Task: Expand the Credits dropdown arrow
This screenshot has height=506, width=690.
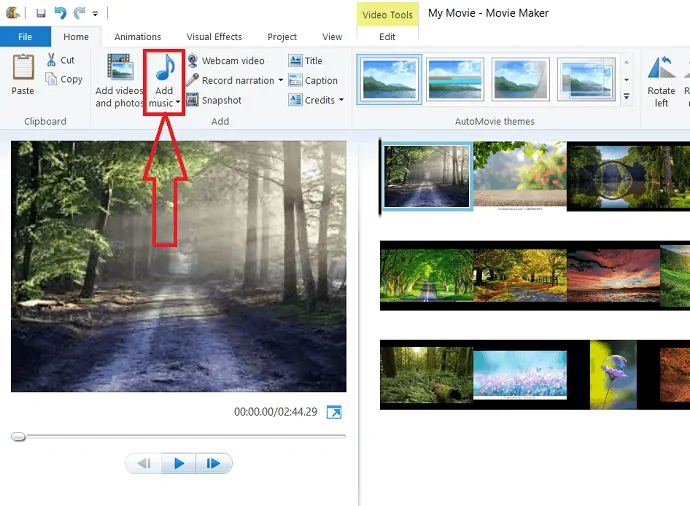Action: 341,100
